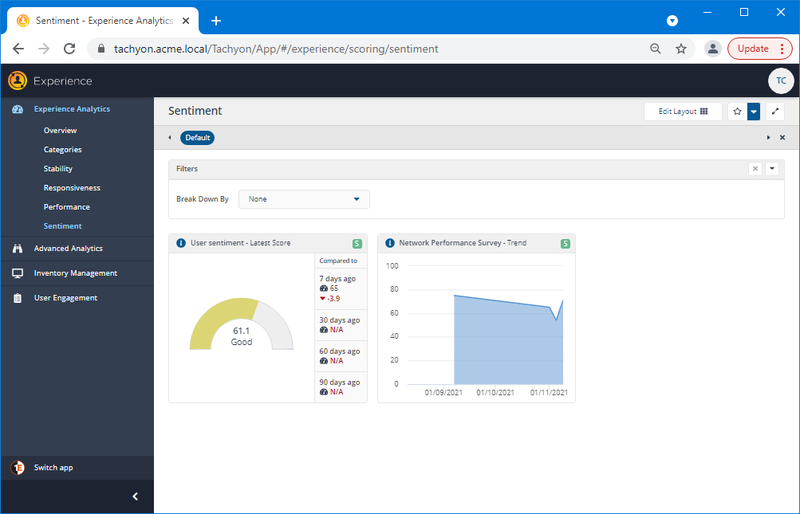Select Sentiment in the sidebar

63,226
